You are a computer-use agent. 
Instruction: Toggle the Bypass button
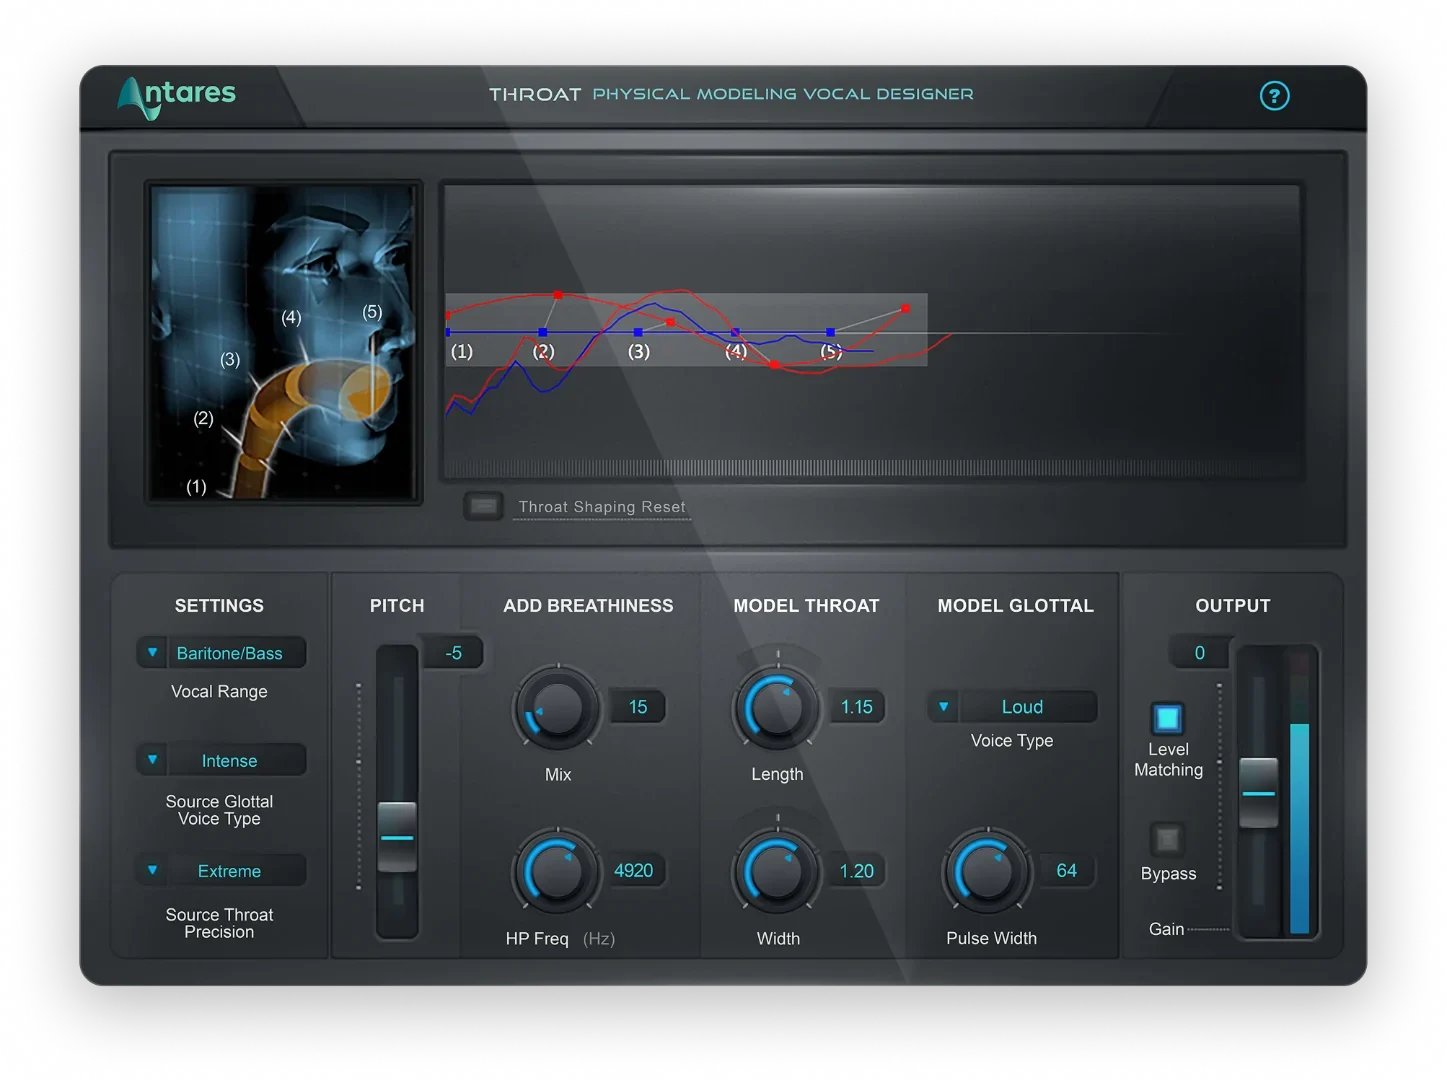tap(1167, 839)
